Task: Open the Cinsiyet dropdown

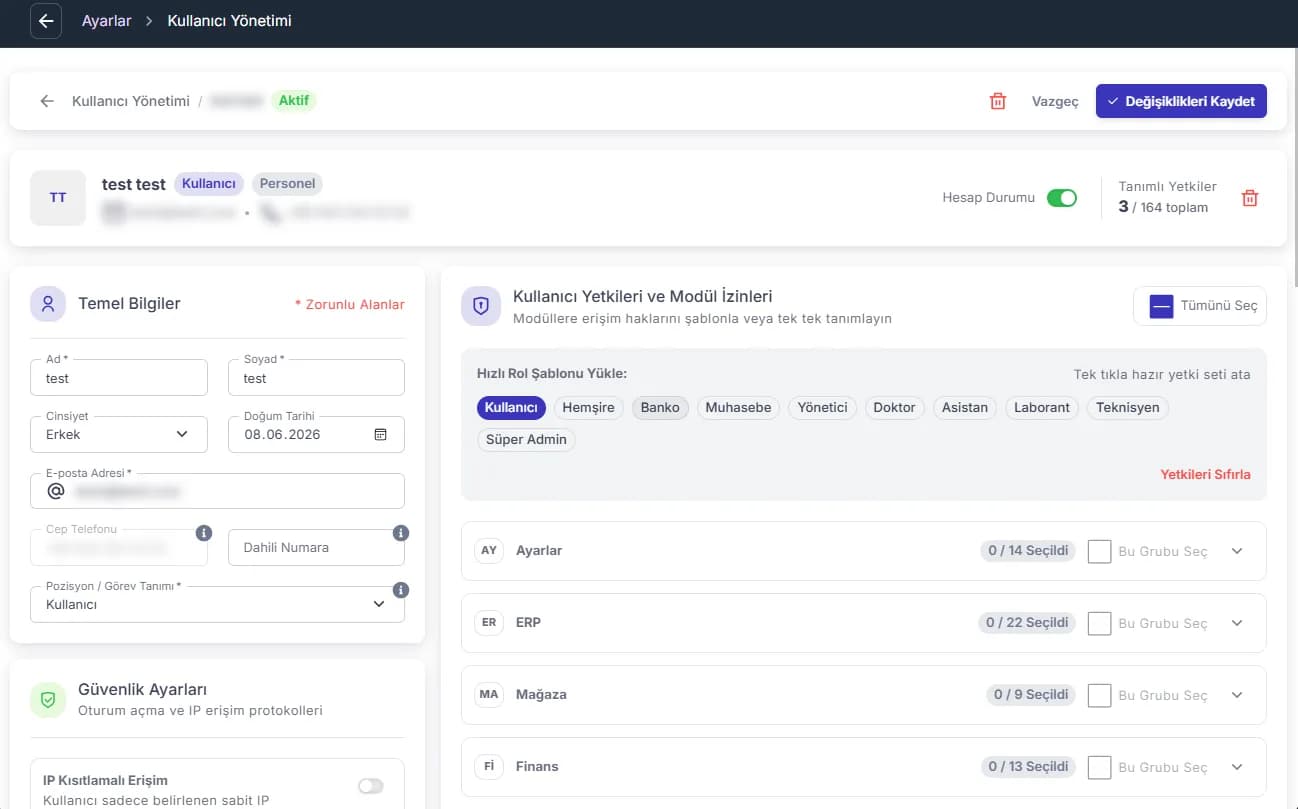Action: [x=119, y=435]
